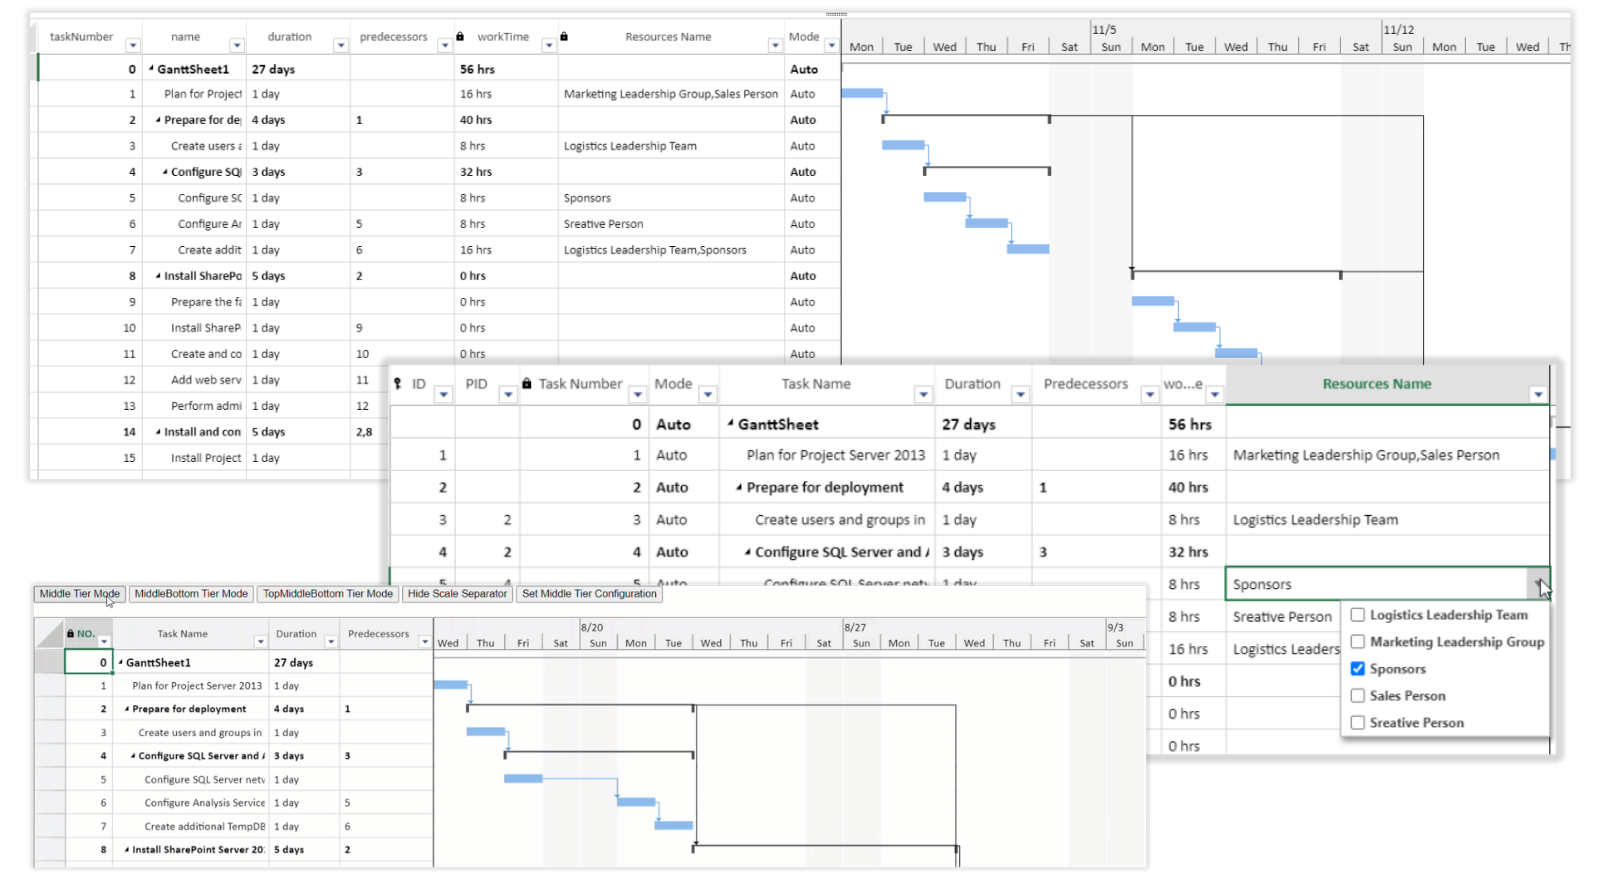Screen dimensions: 1600x876
Task: Open bottom sheet Duration filter arrow
Action: (x=331, y=642)
